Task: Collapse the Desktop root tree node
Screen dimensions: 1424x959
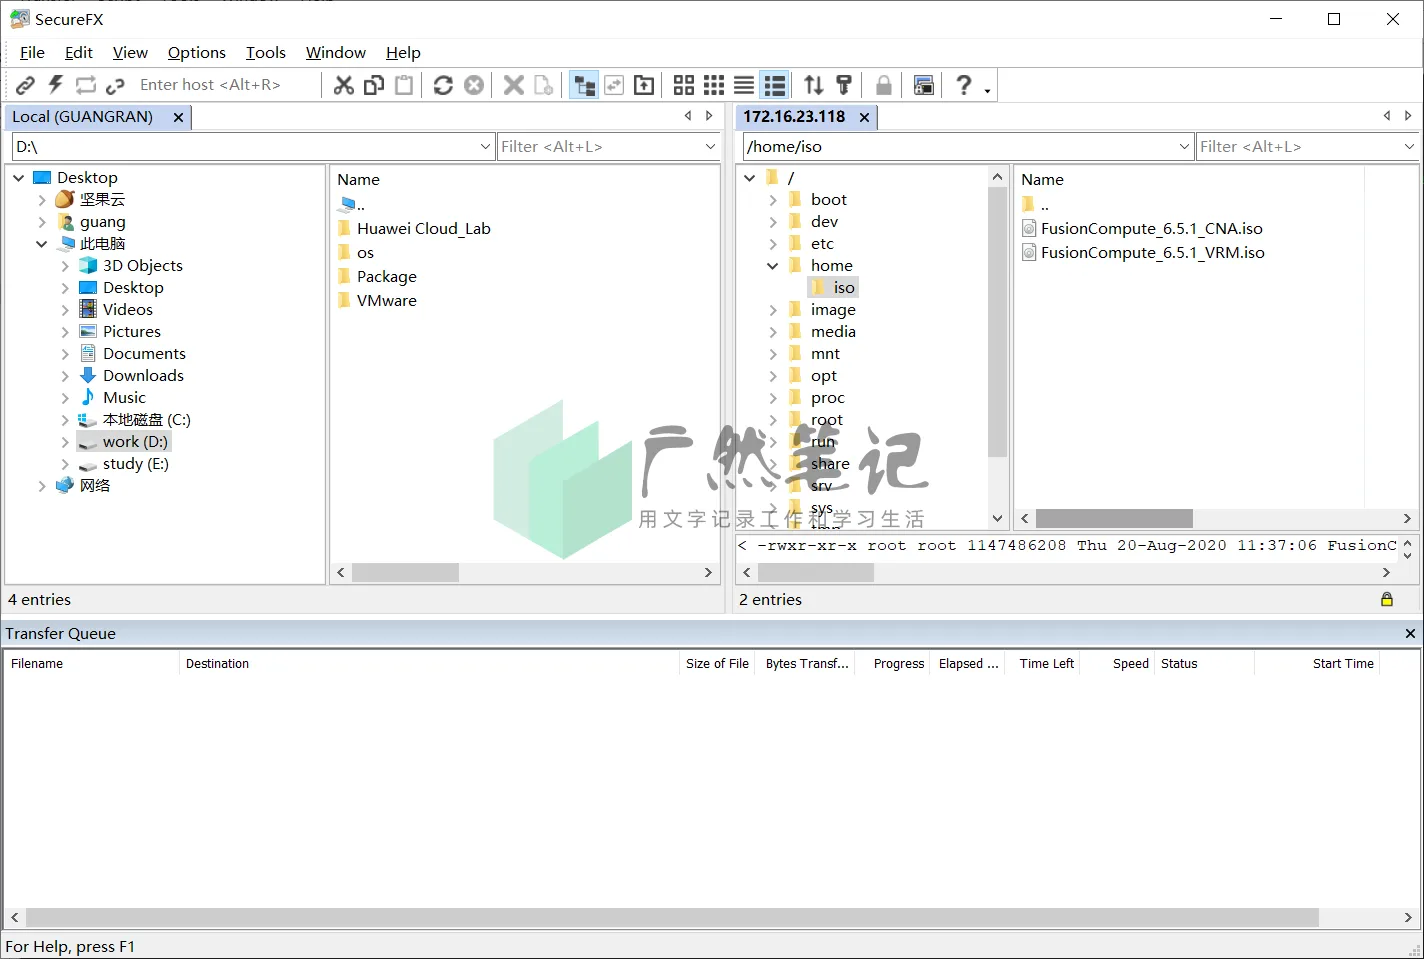Action: point(19,178)
